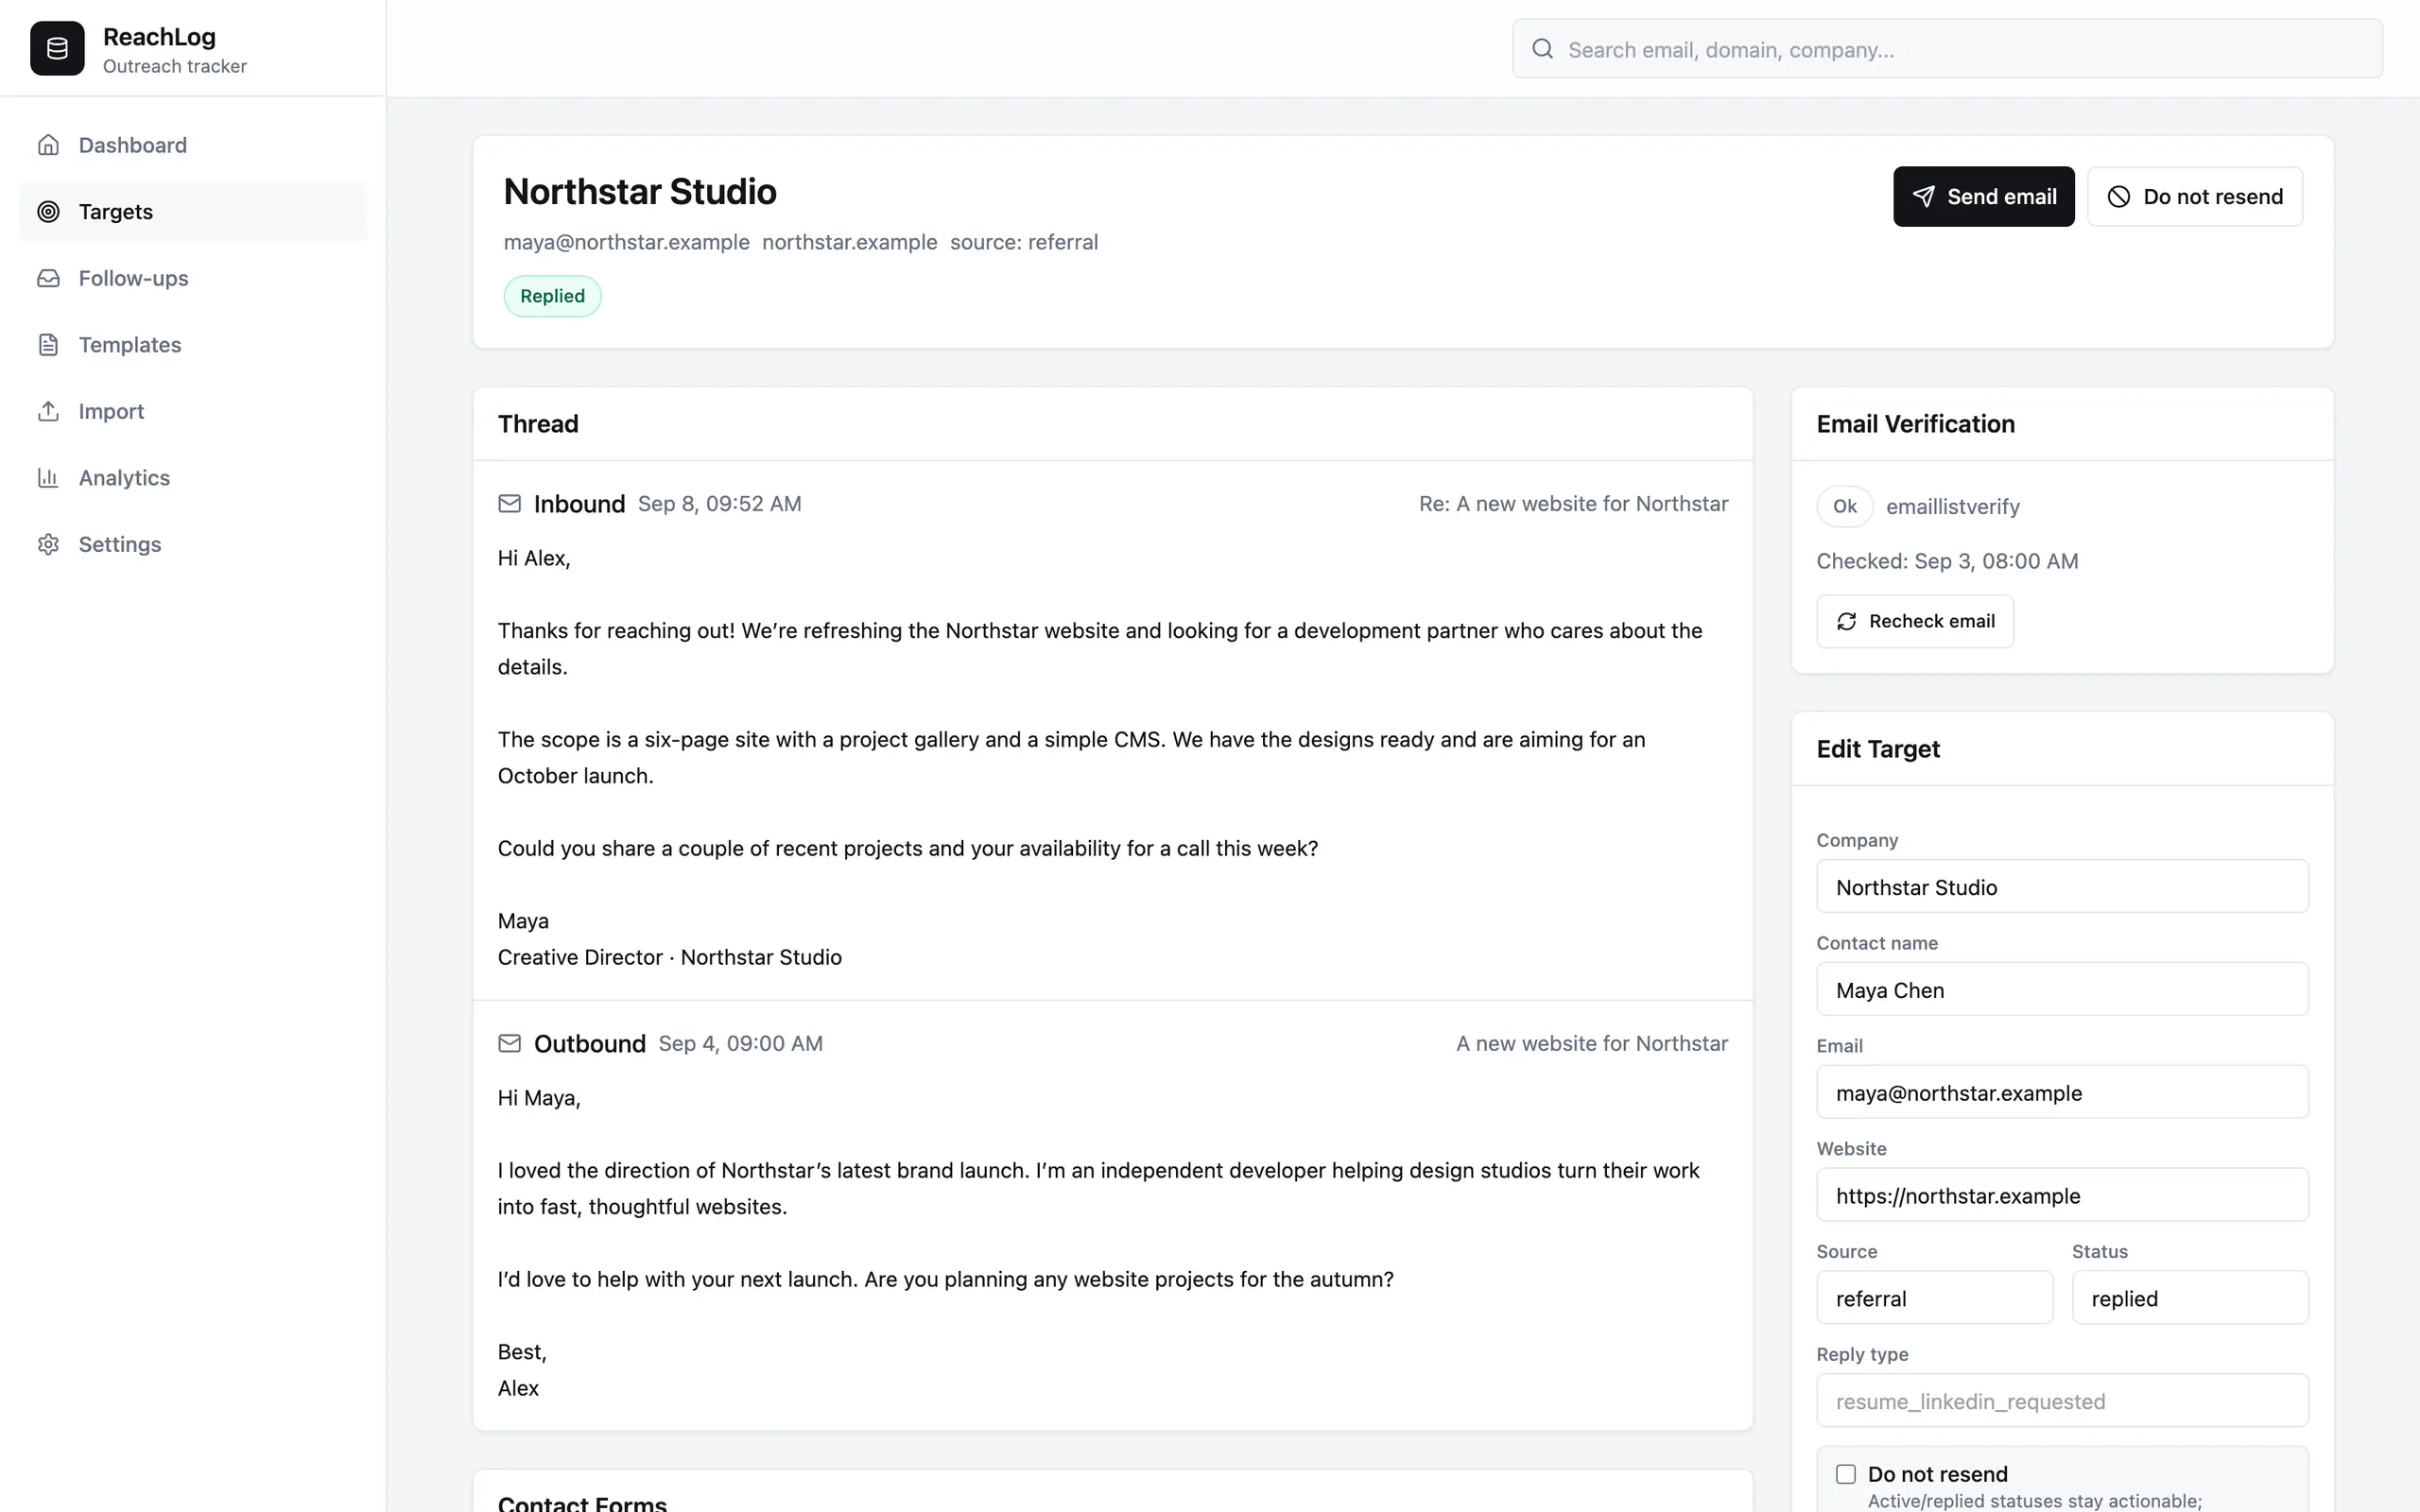Open the Targets section
The height and width of the screenshot is (1512, 2420).
[x=193, y=211]
